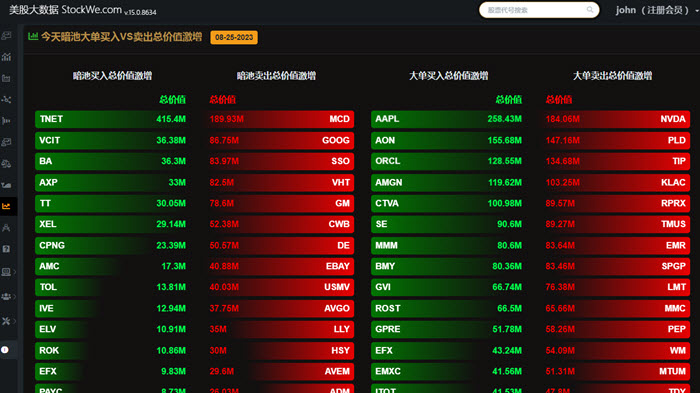Expand the john user account dropdown

(655, 10)
